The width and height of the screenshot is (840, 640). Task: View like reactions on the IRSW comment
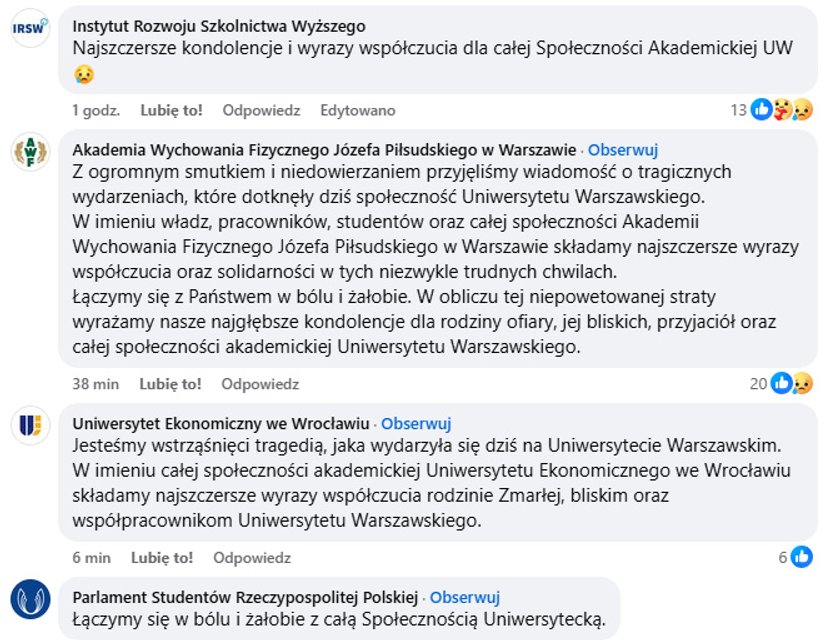(x=761, y=110)
